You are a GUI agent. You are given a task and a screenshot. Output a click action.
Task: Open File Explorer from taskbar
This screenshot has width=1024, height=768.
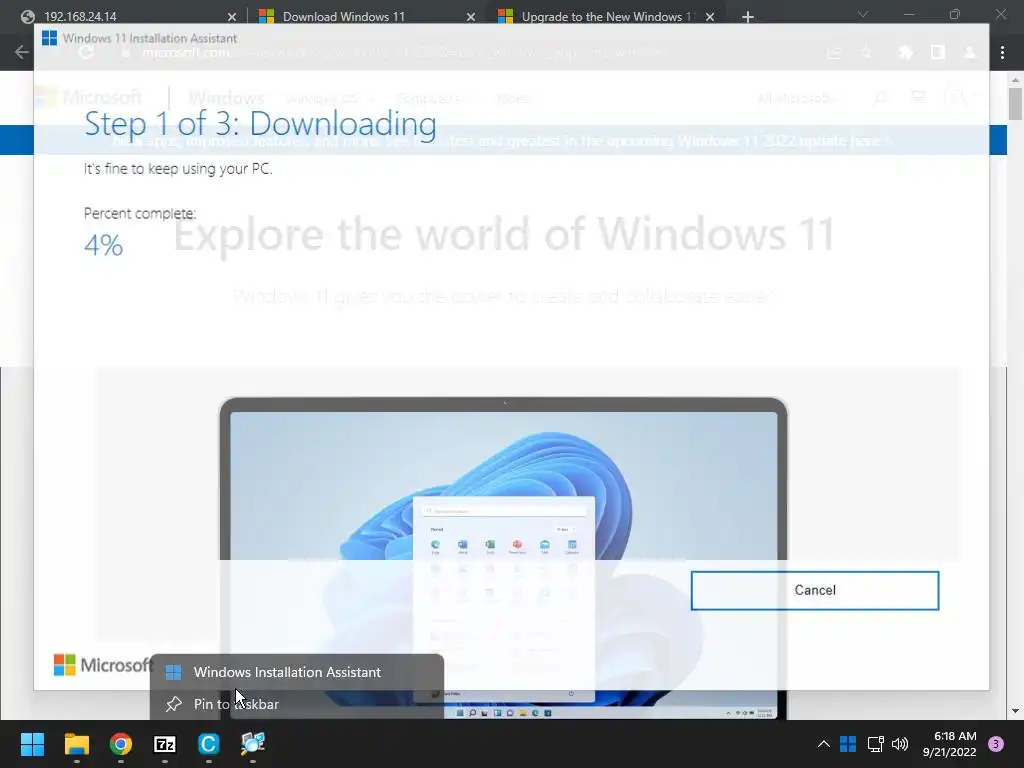(x=76, y=744)
